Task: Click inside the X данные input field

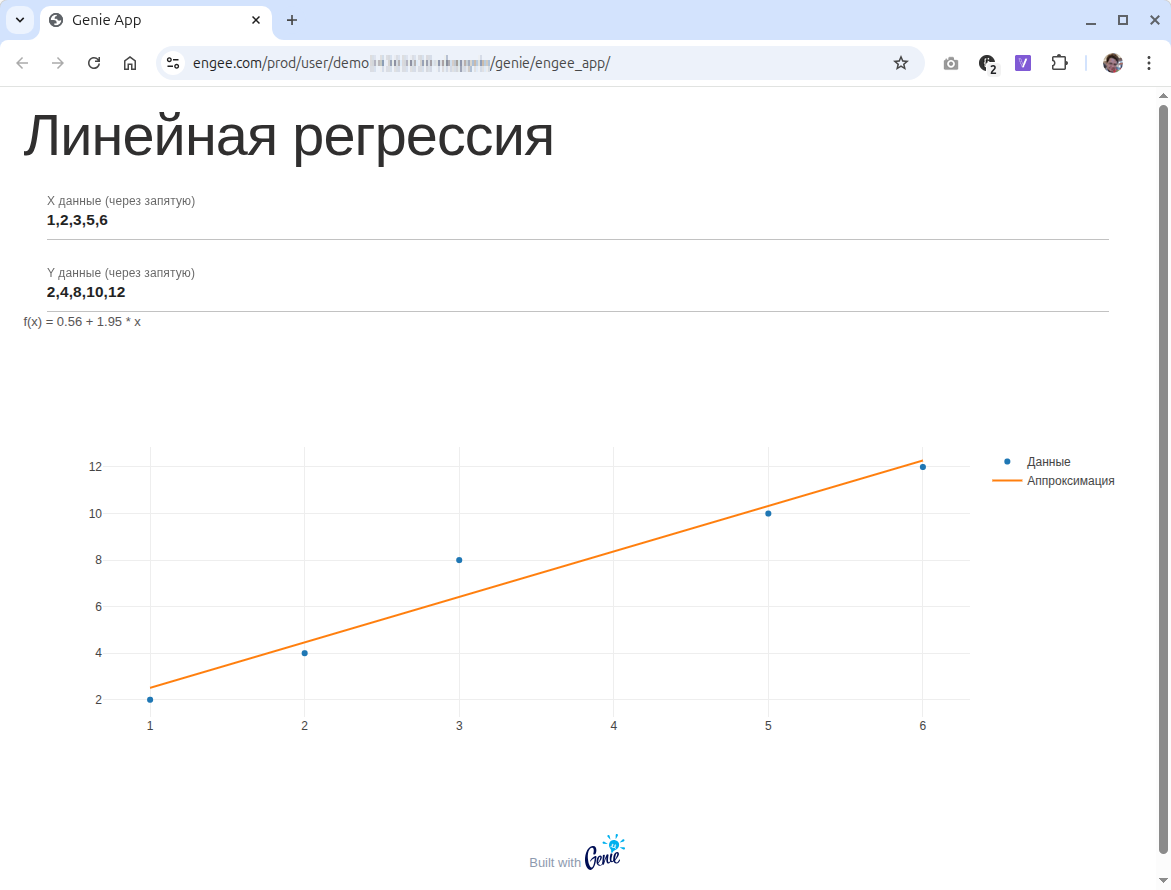Action: 400,220
